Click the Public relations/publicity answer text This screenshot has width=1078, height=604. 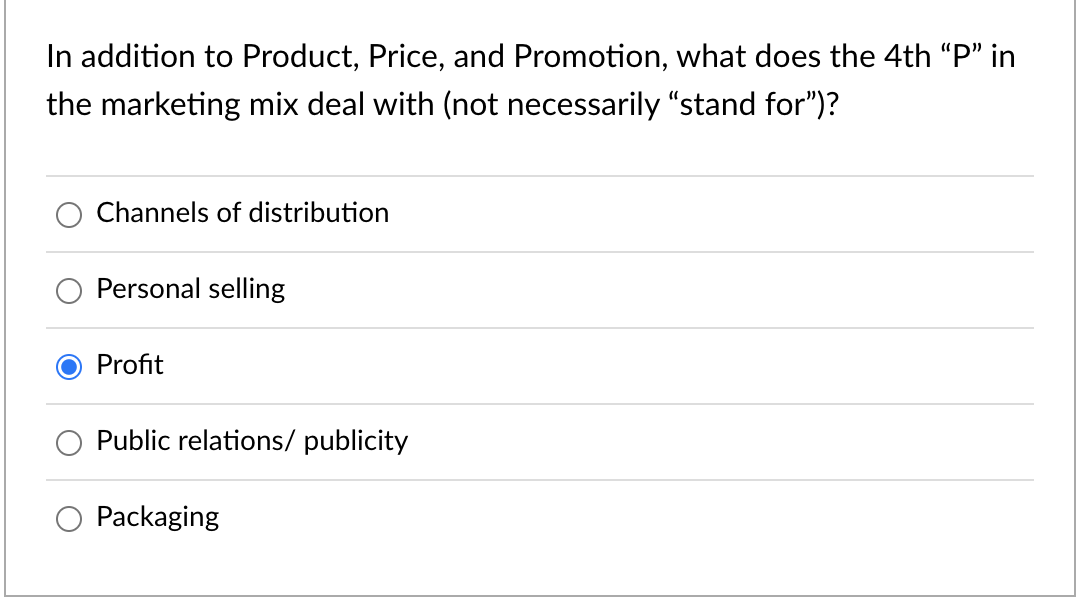251,441
